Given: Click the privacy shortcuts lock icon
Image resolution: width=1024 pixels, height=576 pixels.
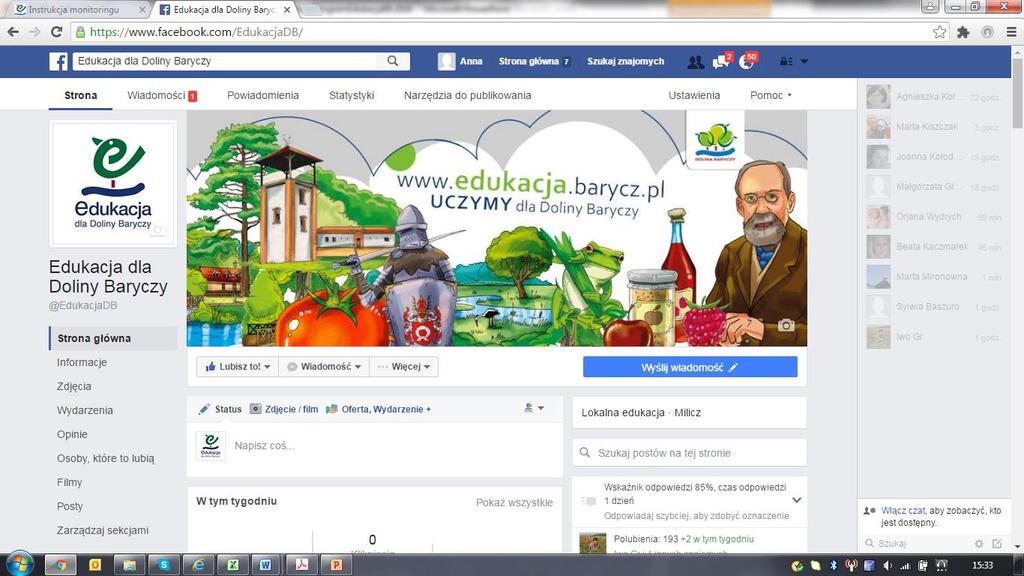Looking at the screenshot, I should [x=786, y=61].
